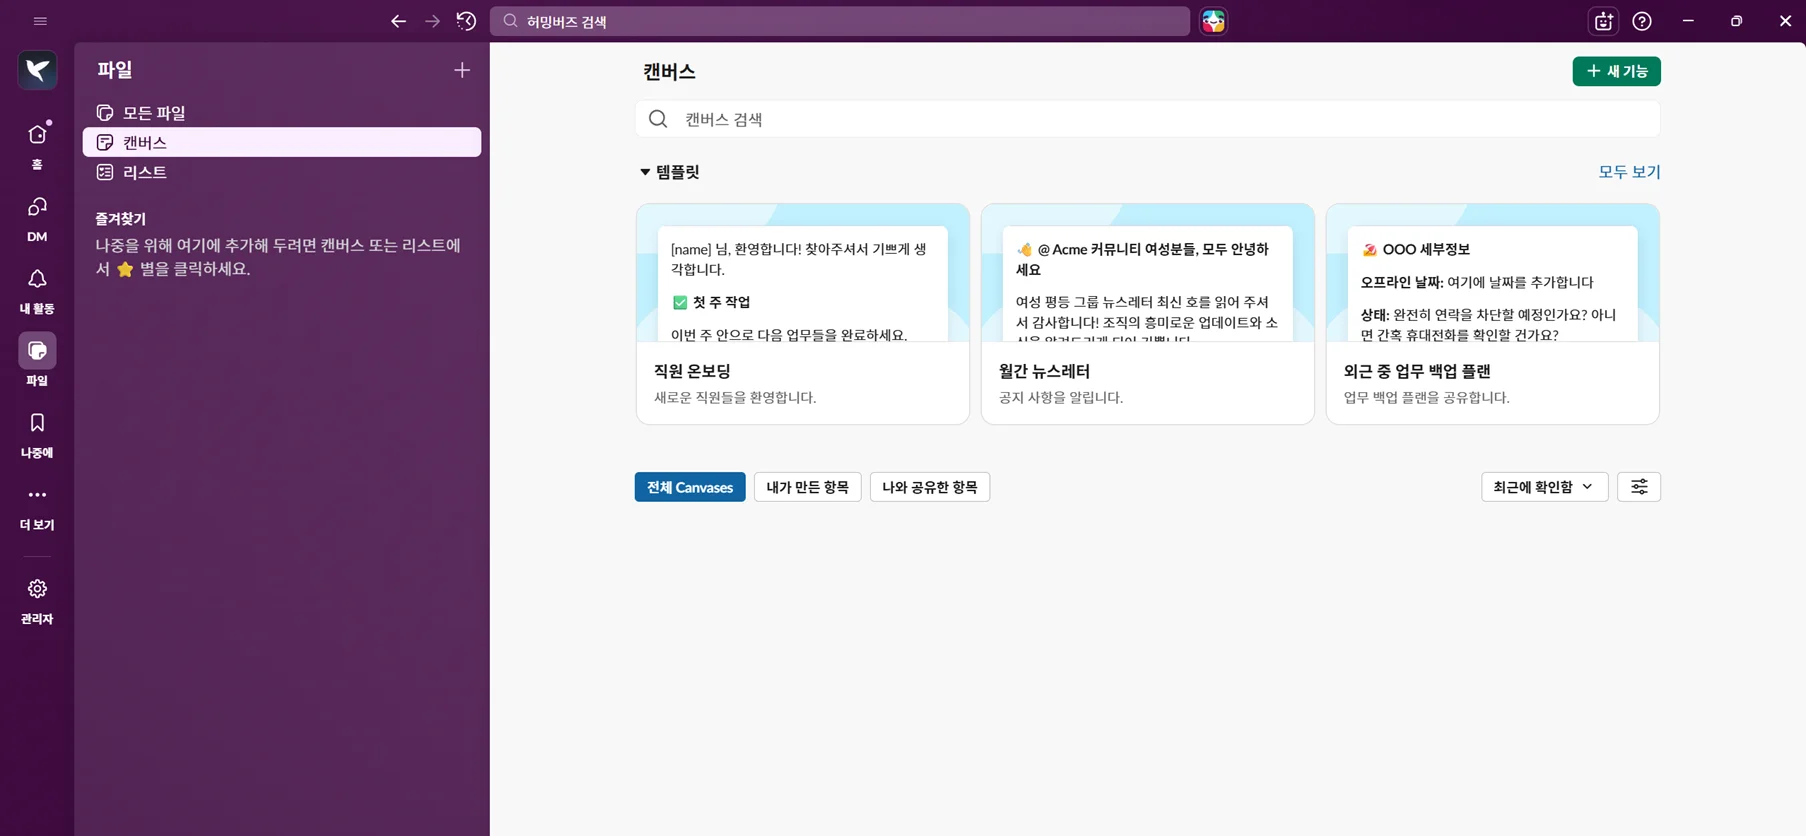1806x836 pixels.
Task: Open More (더 보기) ellipsis menu
Action: (x=37, y=495)
